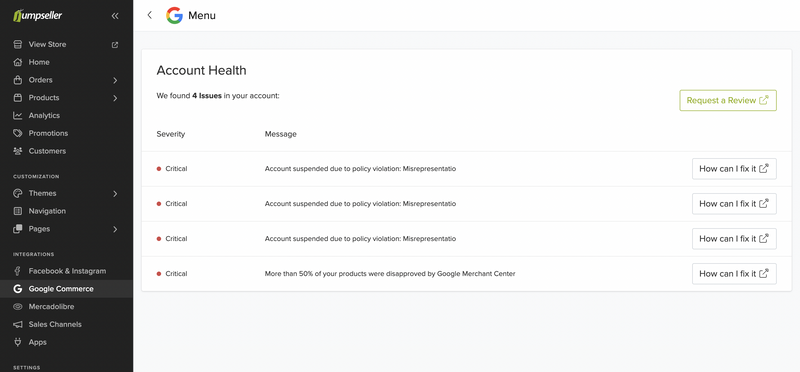800x372 pixels.
Task: Click How can I fix it for third Critical issue
Action: 734,239
